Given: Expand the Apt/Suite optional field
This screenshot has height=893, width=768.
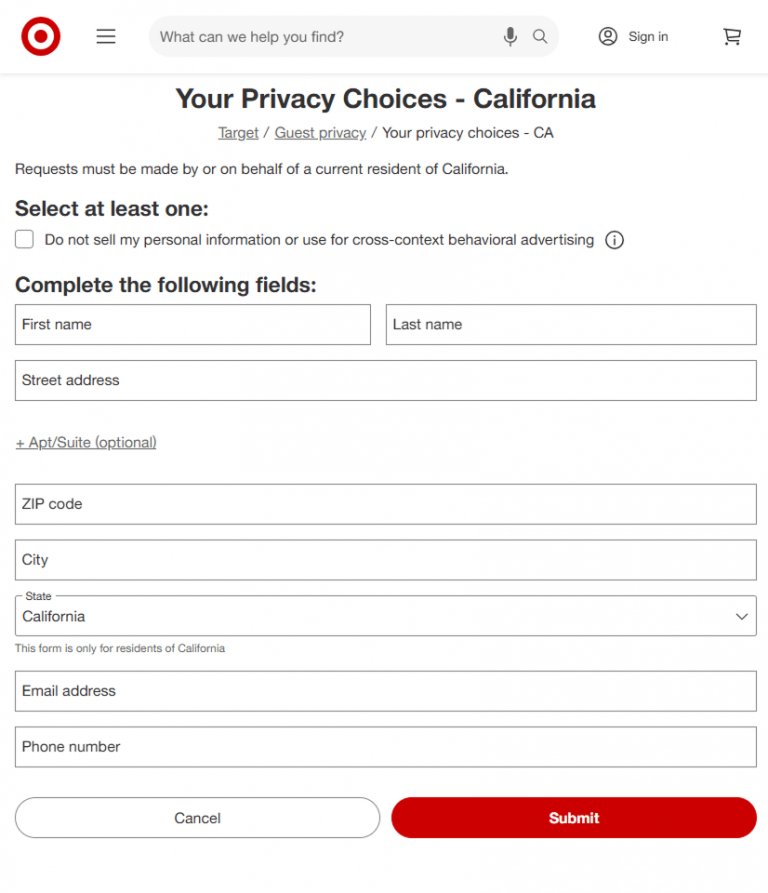Looking at the screenshot, I should pos(86,442).
